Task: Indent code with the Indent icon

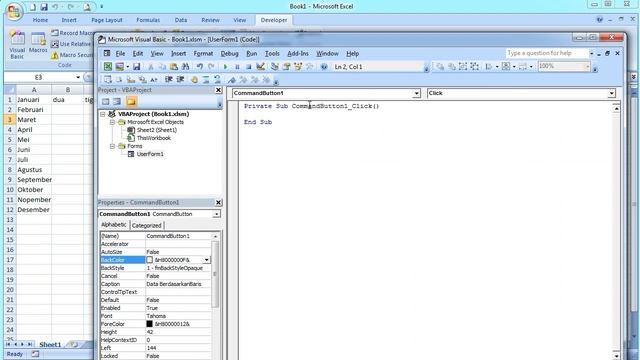Action: click(169, 80)
